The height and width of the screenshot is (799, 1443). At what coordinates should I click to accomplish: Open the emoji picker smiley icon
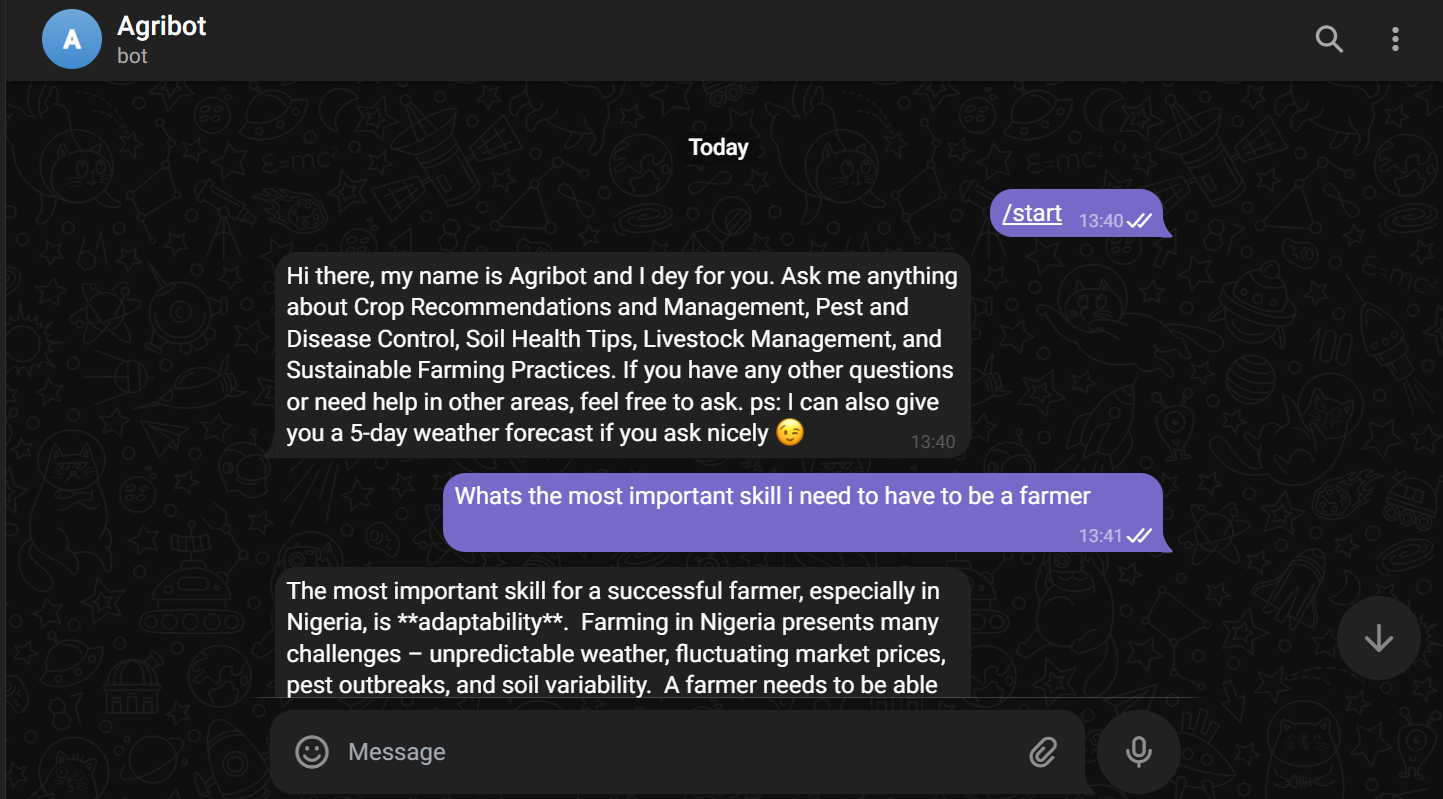(x=312, y=752)
